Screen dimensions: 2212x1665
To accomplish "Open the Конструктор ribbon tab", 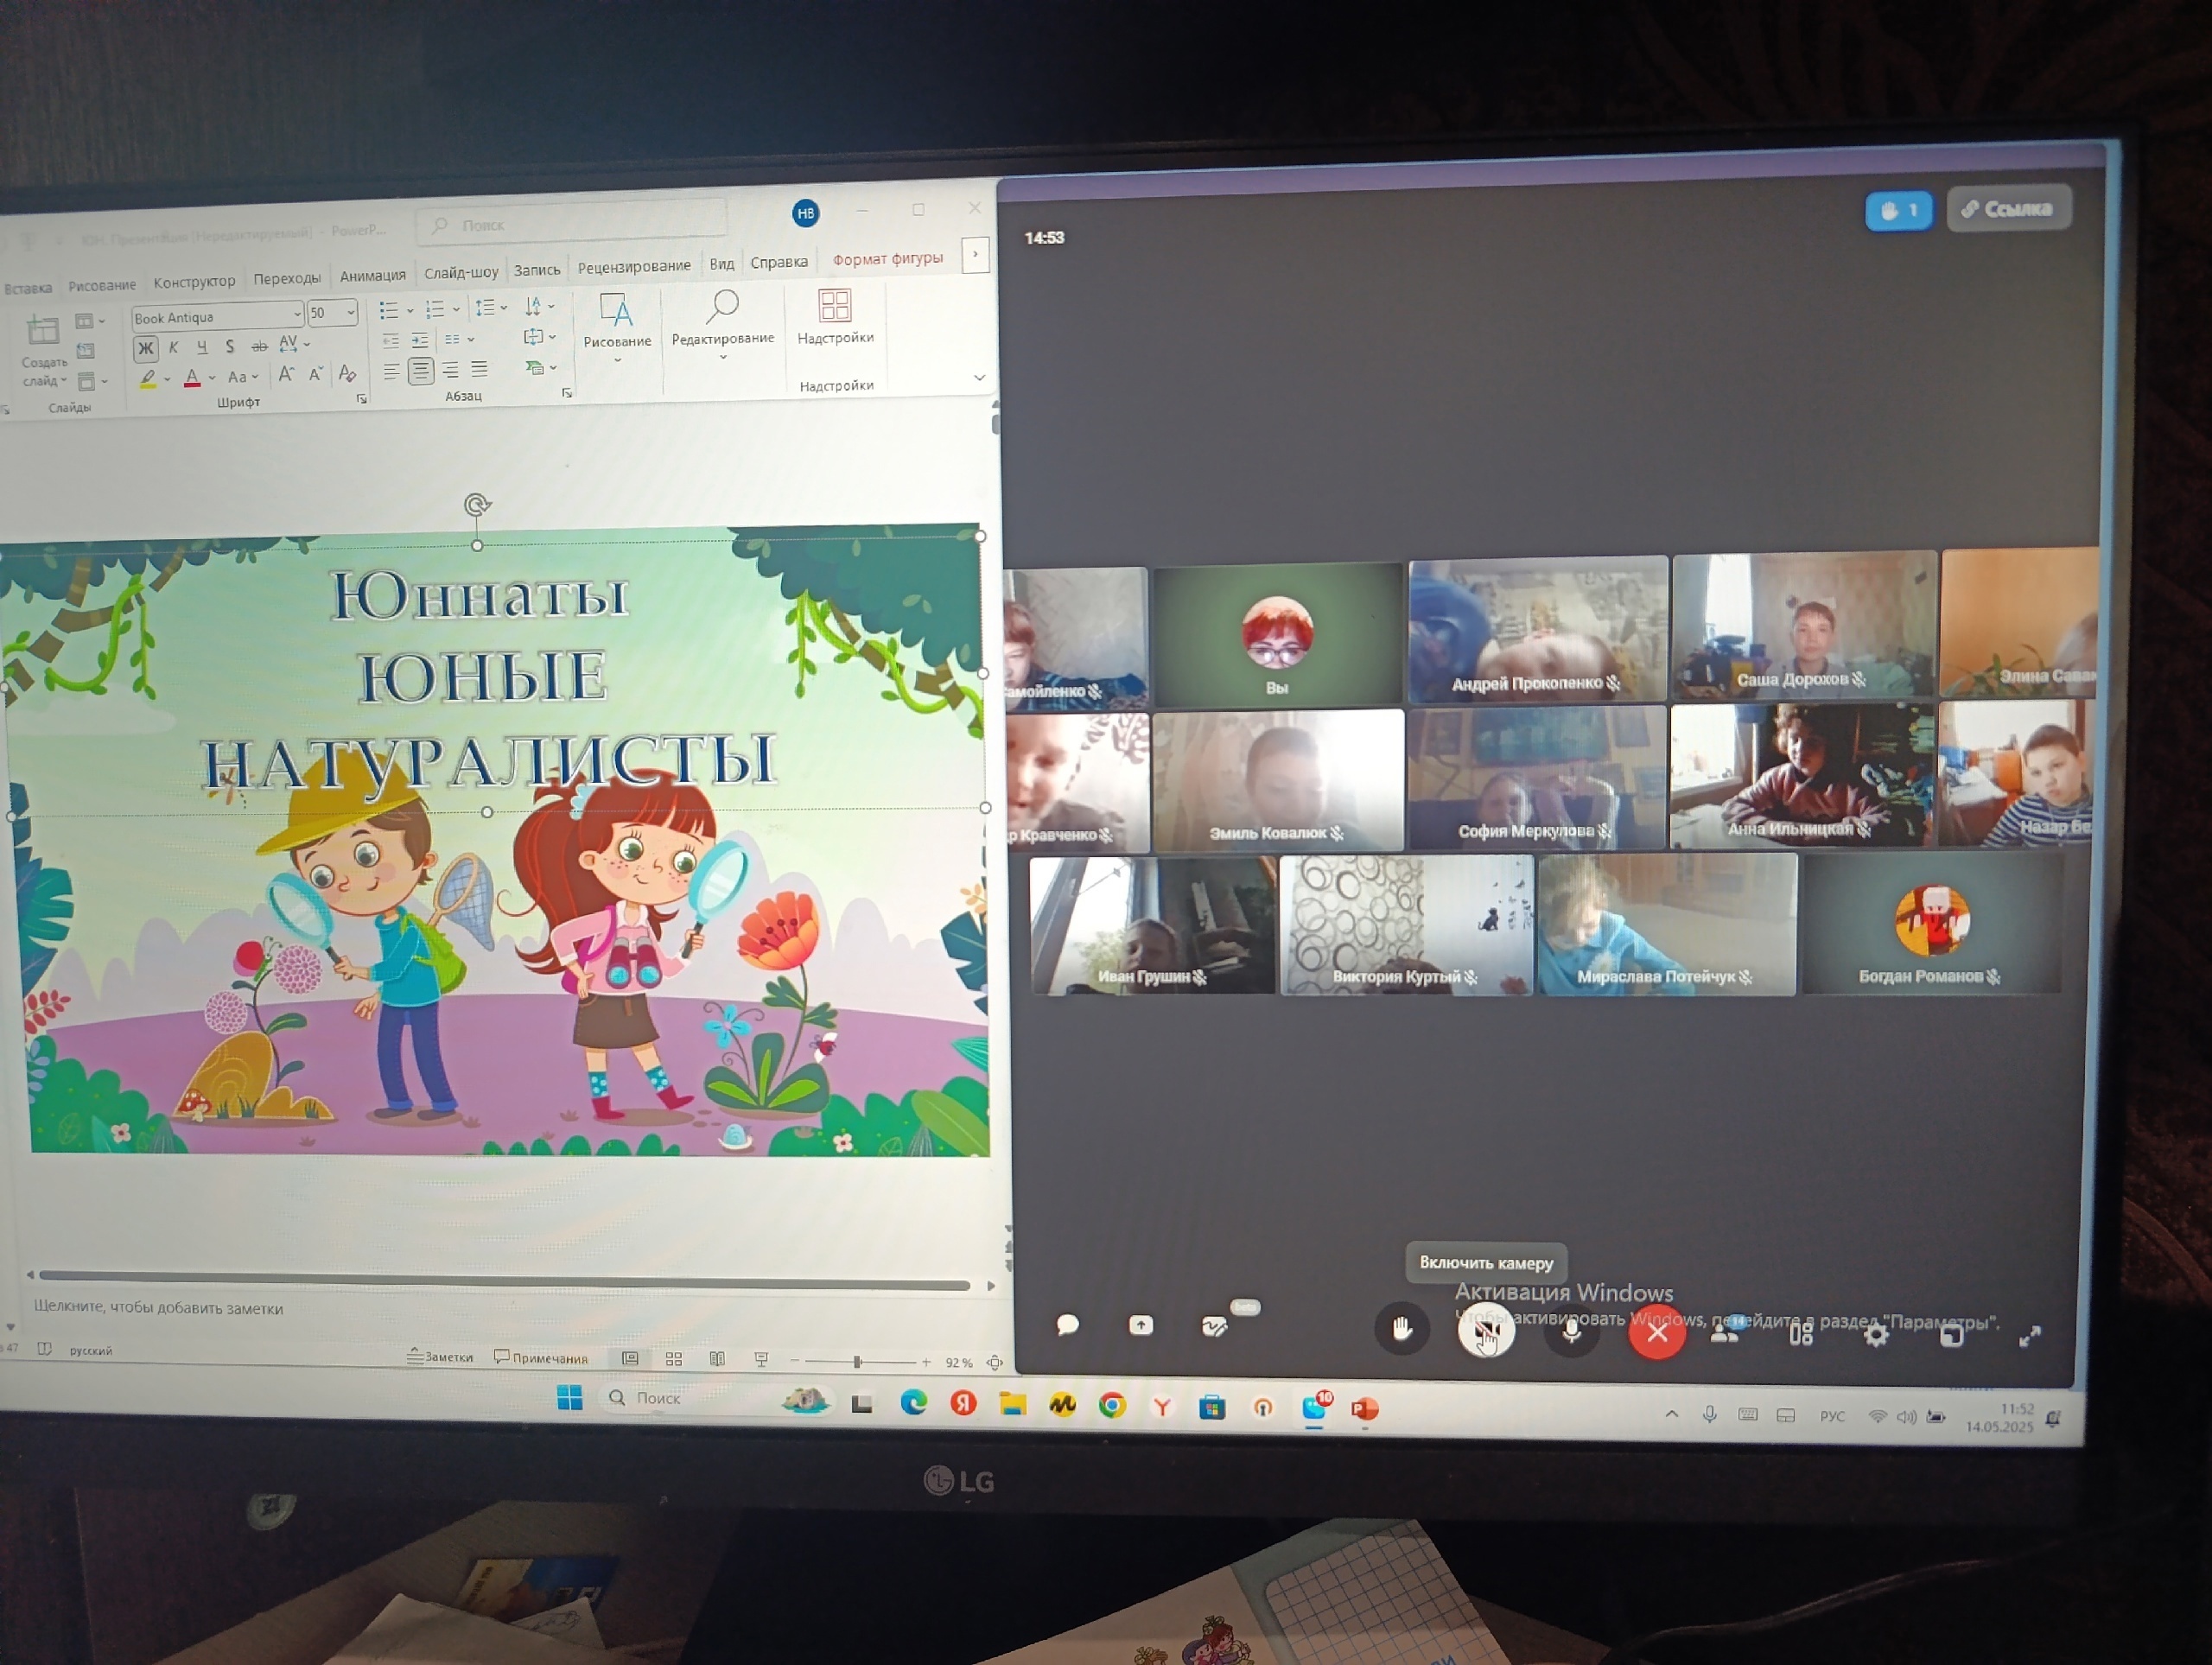I will pyautogui.click(x=194, y=282).
